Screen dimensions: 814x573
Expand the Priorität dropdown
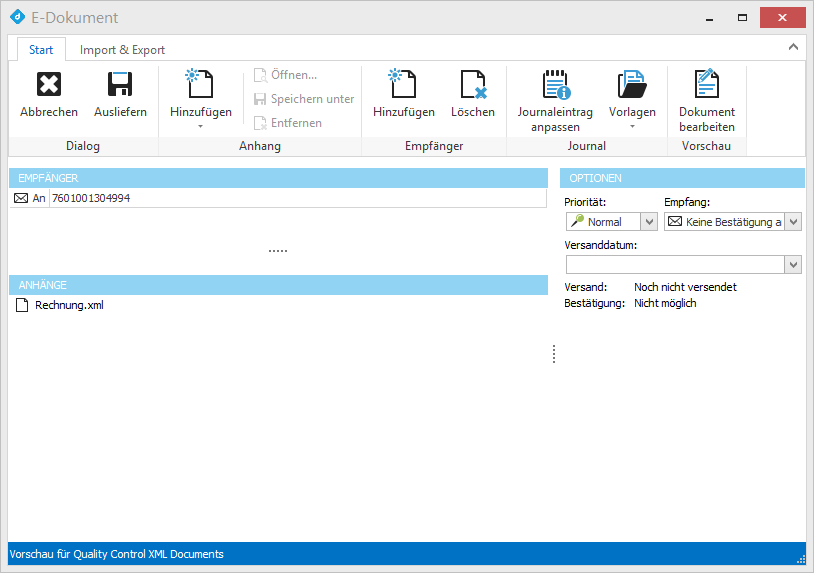[648, 222]
